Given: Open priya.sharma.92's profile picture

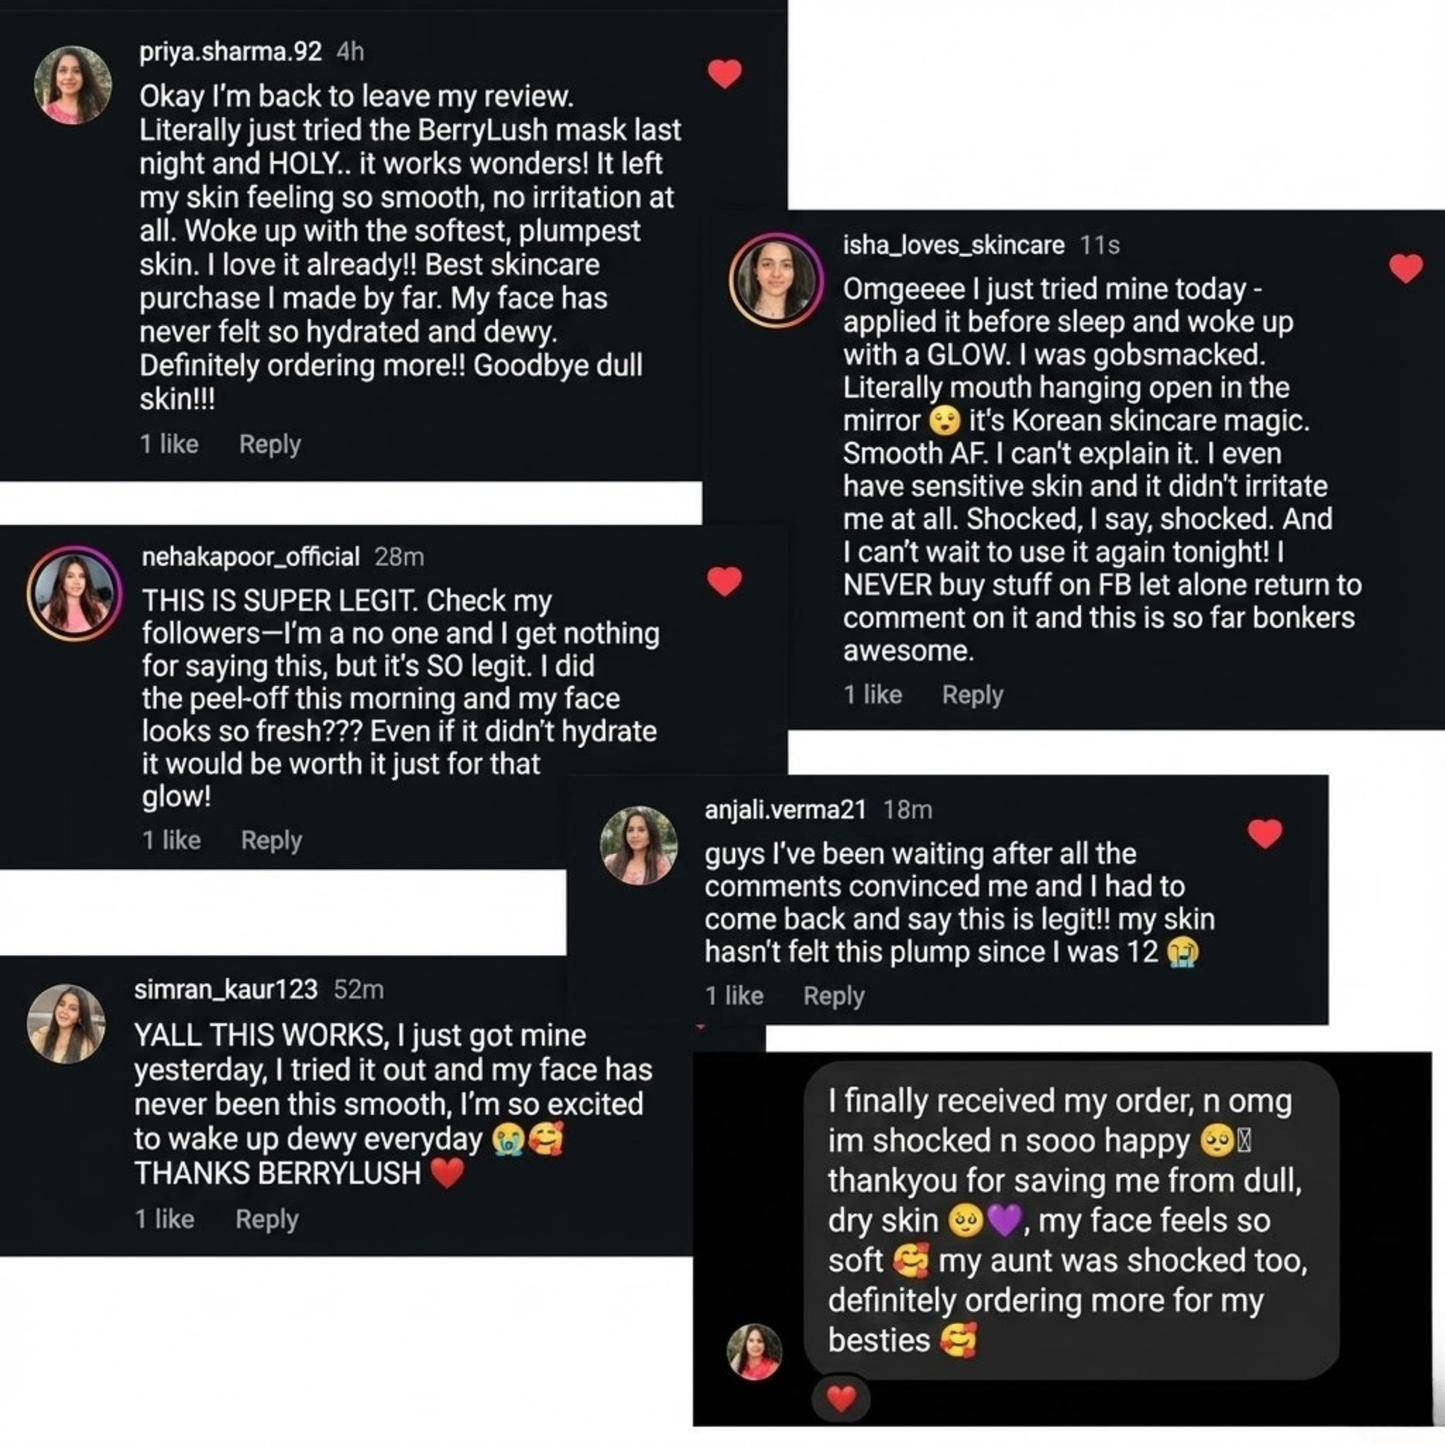Looking at the screenshot, I should coord(73,85).
